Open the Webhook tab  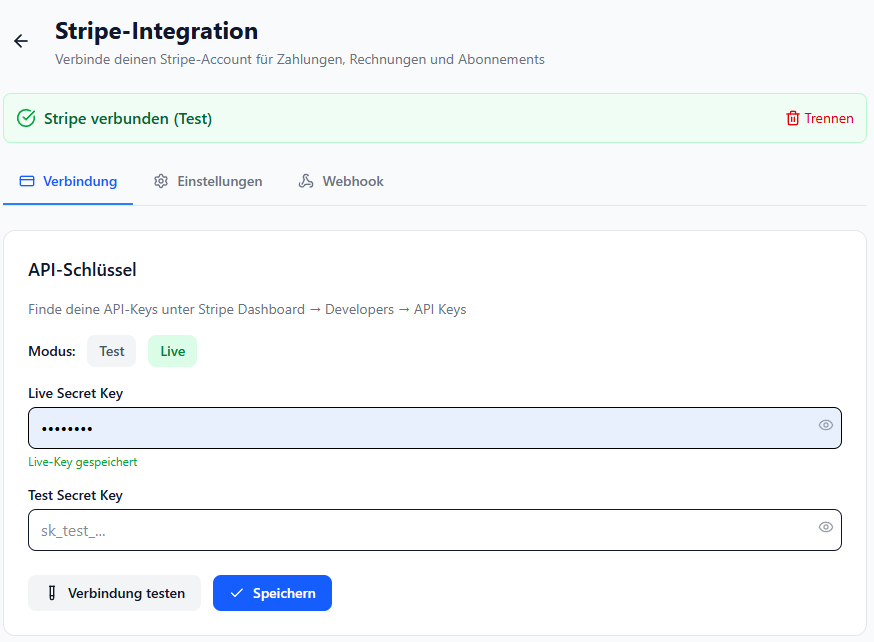[341, 181]
